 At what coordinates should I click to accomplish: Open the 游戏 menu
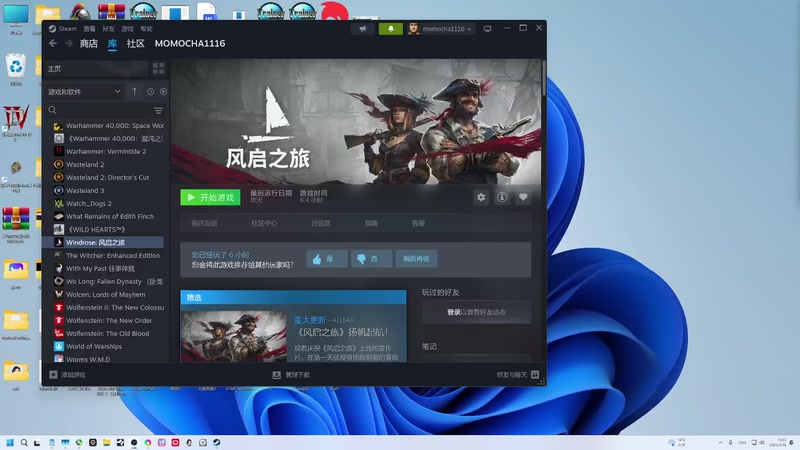[128, 29]
